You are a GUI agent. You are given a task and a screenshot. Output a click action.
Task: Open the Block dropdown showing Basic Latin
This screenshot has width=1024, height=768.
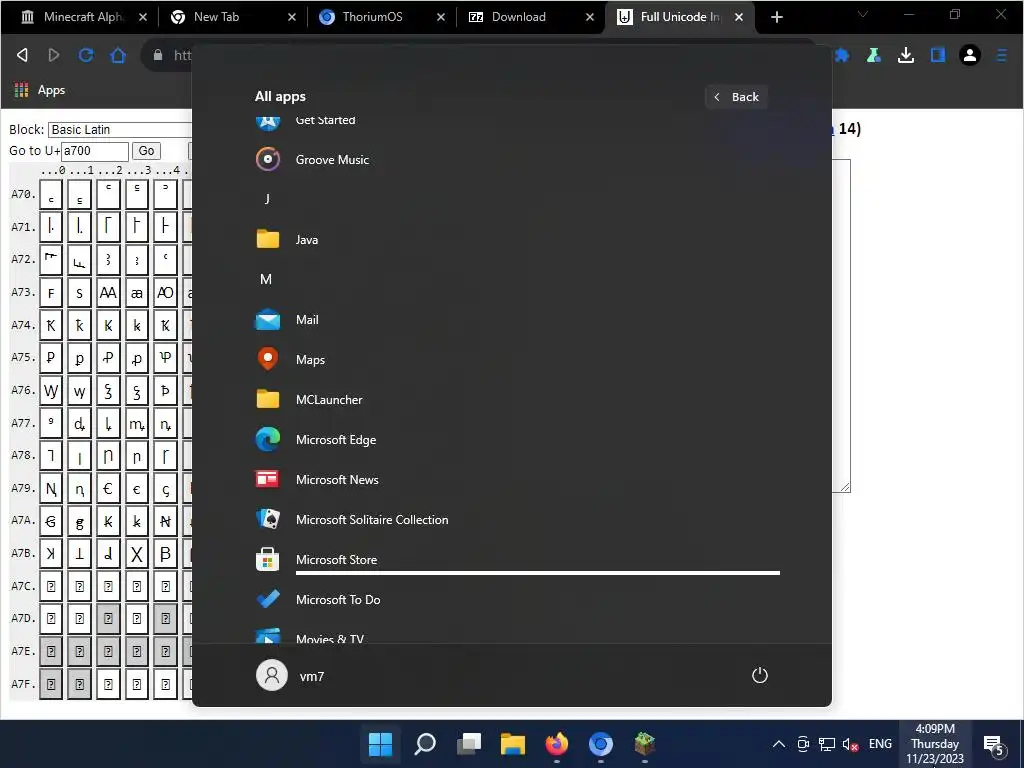pos(120,129)
